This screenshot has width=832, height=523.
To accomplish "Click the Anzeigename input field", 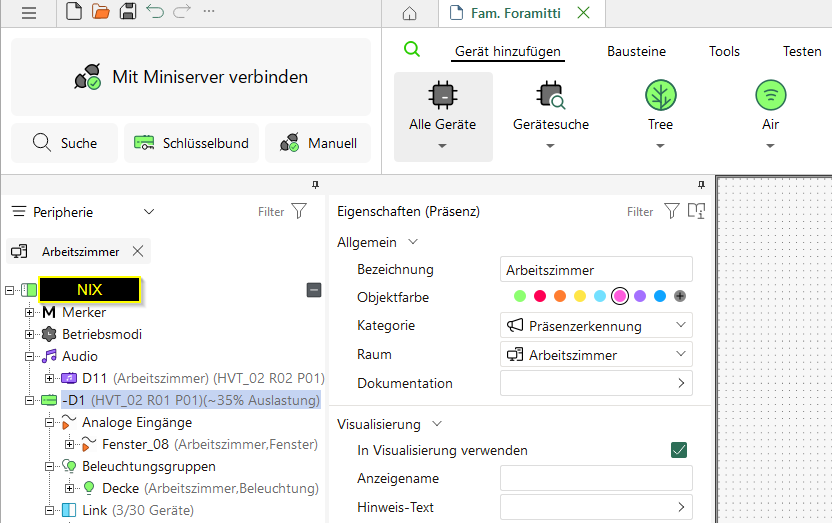I will pos(596,478).
